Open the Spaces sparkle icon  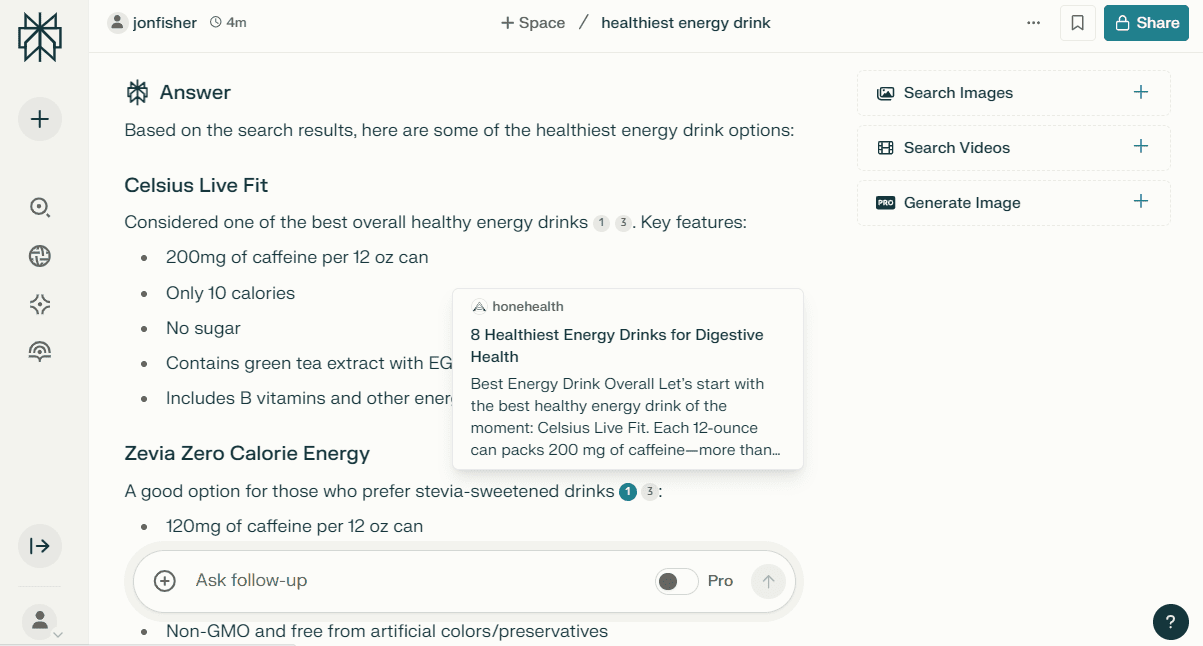[40, 305]
